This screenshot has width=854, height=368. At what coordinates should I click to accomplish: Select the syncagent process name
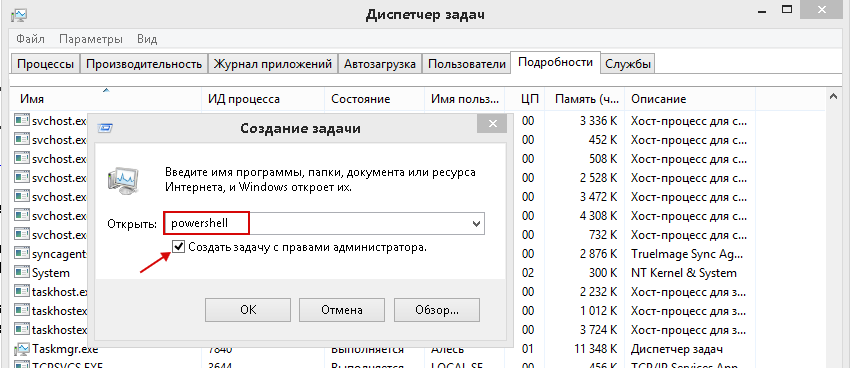click(59, 254)
